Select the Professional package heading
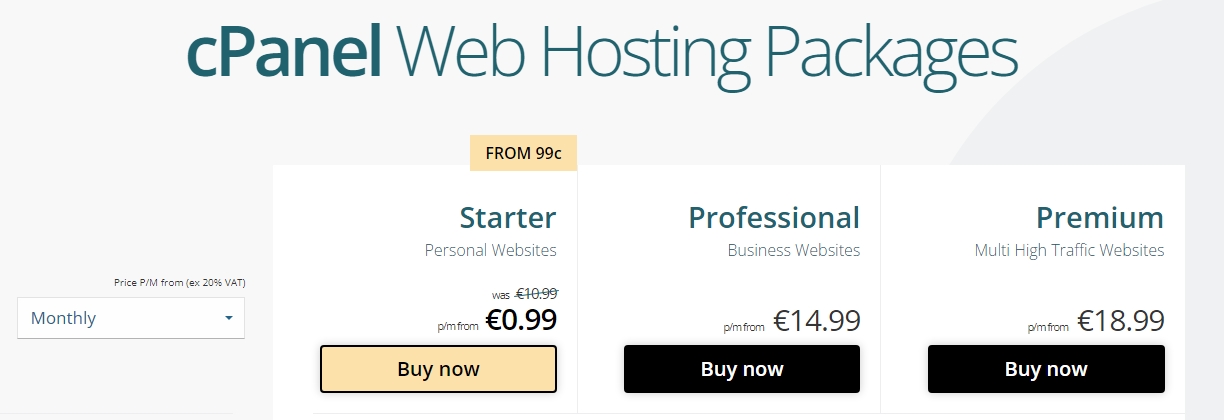 coord(774,217)
